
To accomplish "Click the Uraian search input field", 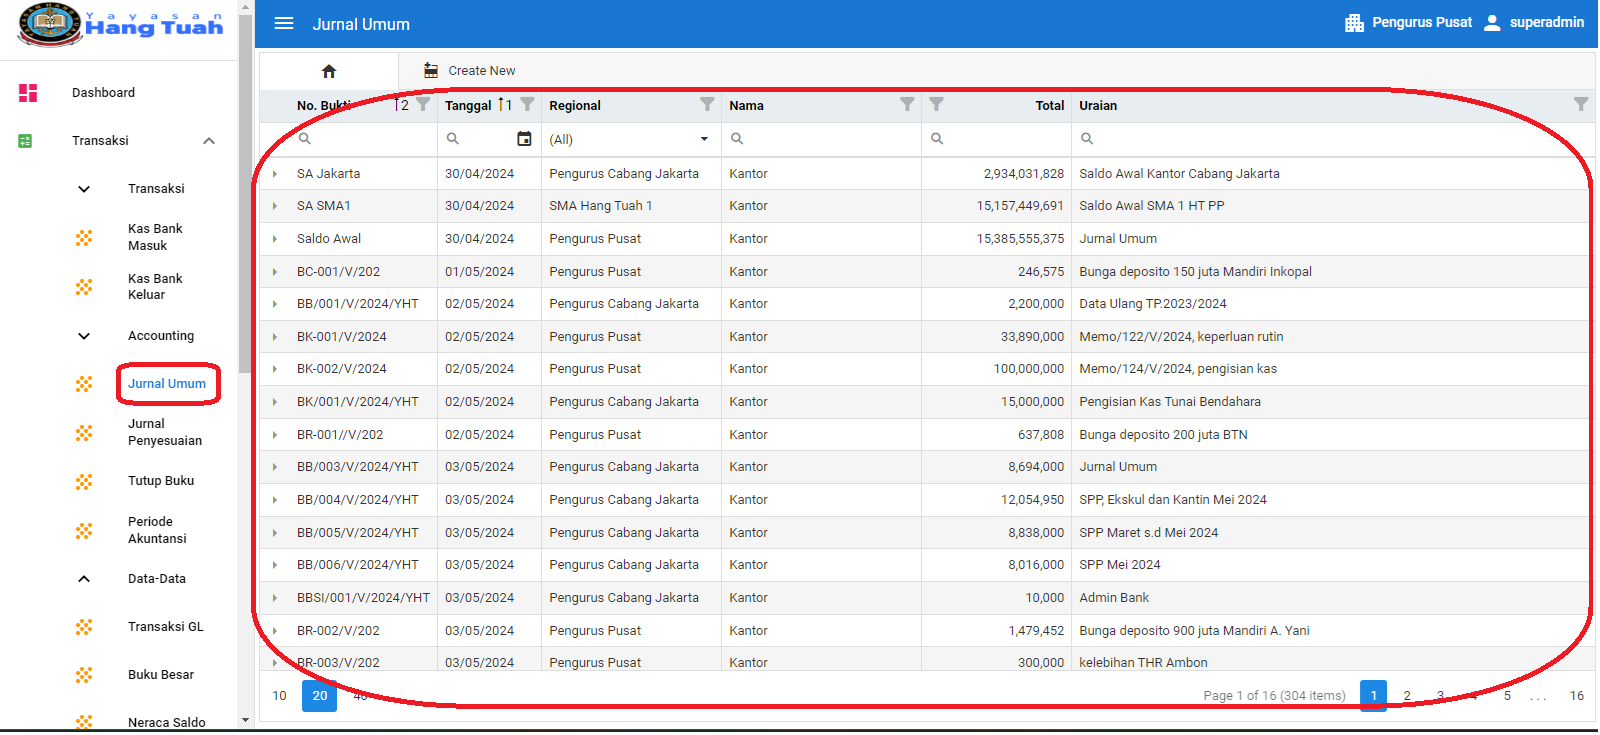I will coord(1330,139).
